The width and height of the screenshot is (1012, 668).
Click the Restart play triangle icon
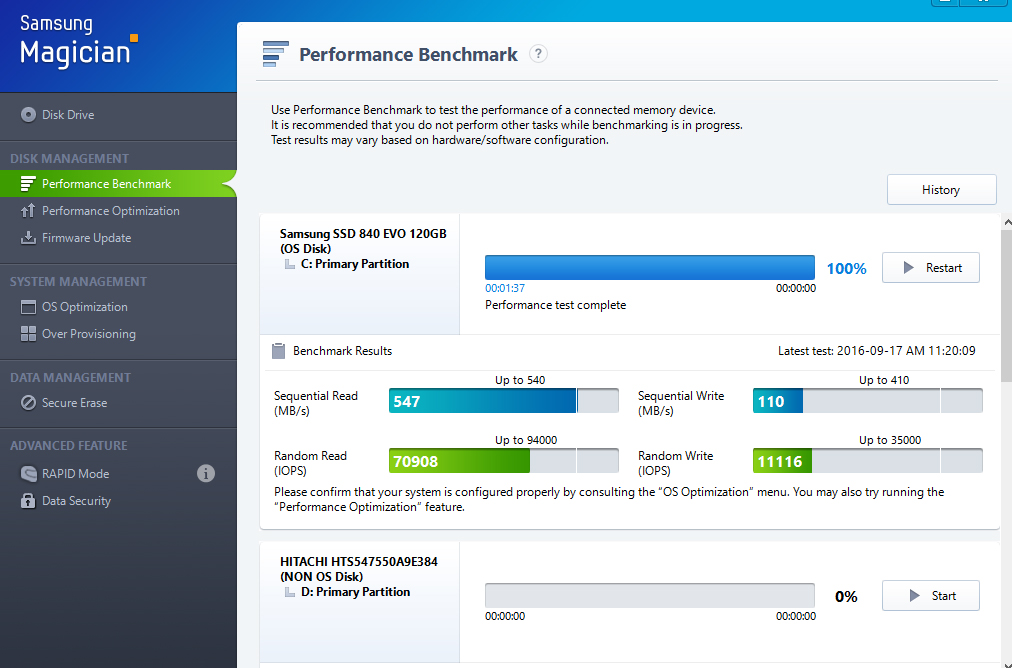coord(908,268)
